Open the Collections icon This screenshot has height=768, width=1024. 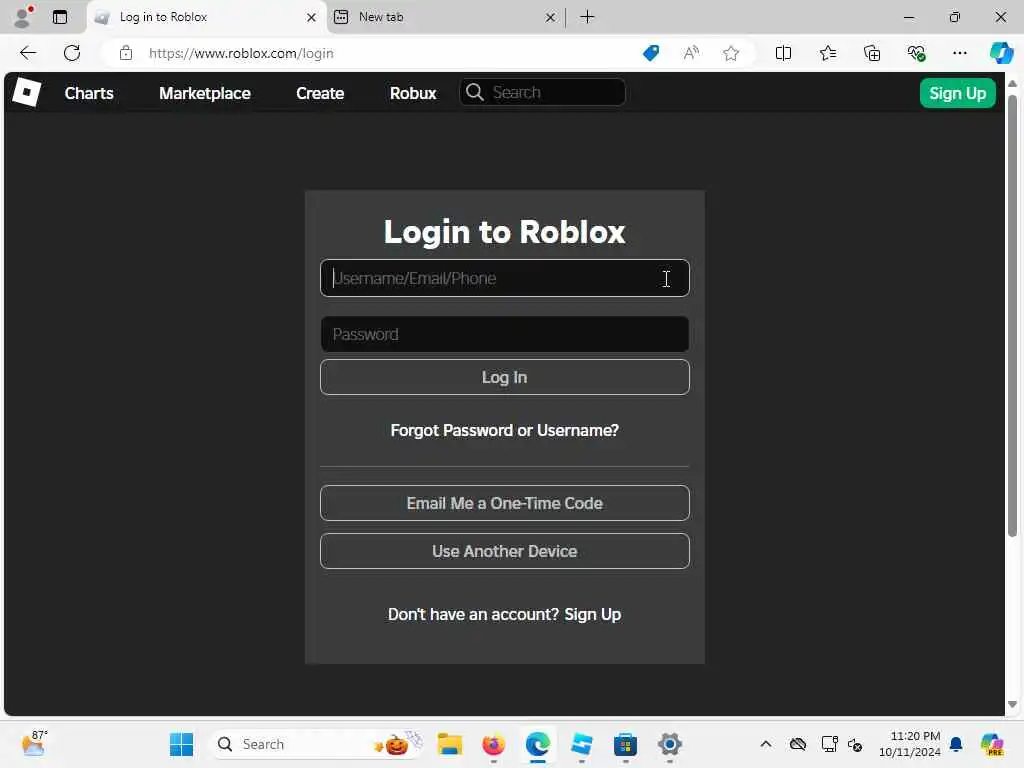872,53
